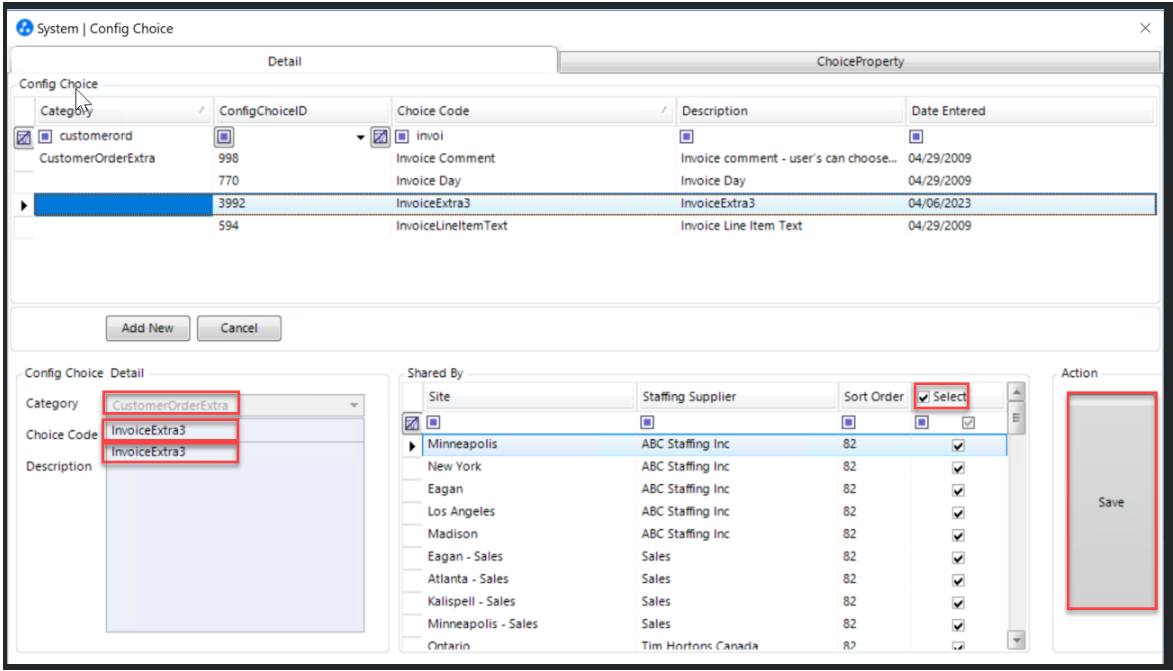The width and height of the screenshot is (1173, 671).
Task: Click the 'CustomerOrderExtra' category cell in grid
Action: click(x=123, y=159)
